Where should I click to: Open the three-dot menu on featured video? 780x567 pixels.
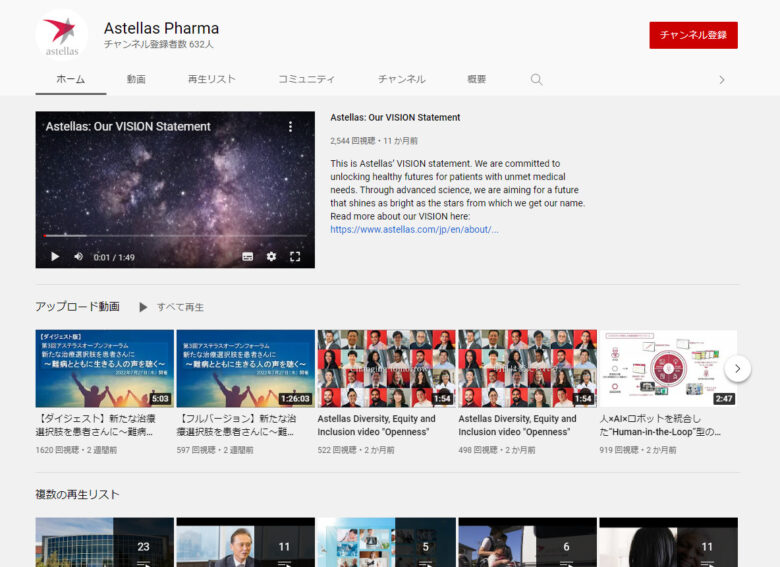click(x=291, y=127)
